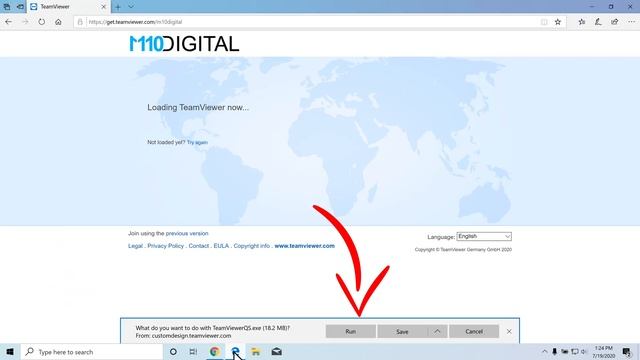Go back to the previous page

[x=9, y=22]
